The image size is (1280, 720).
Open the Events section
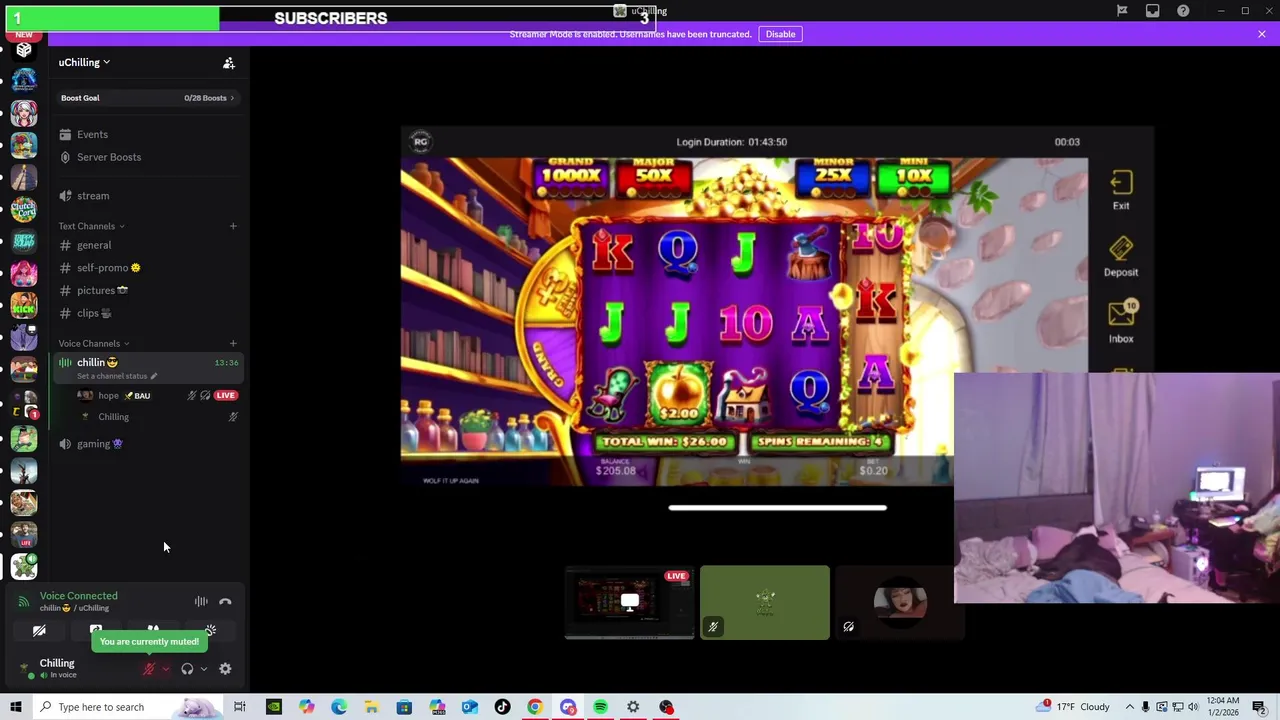click(147, 134)
